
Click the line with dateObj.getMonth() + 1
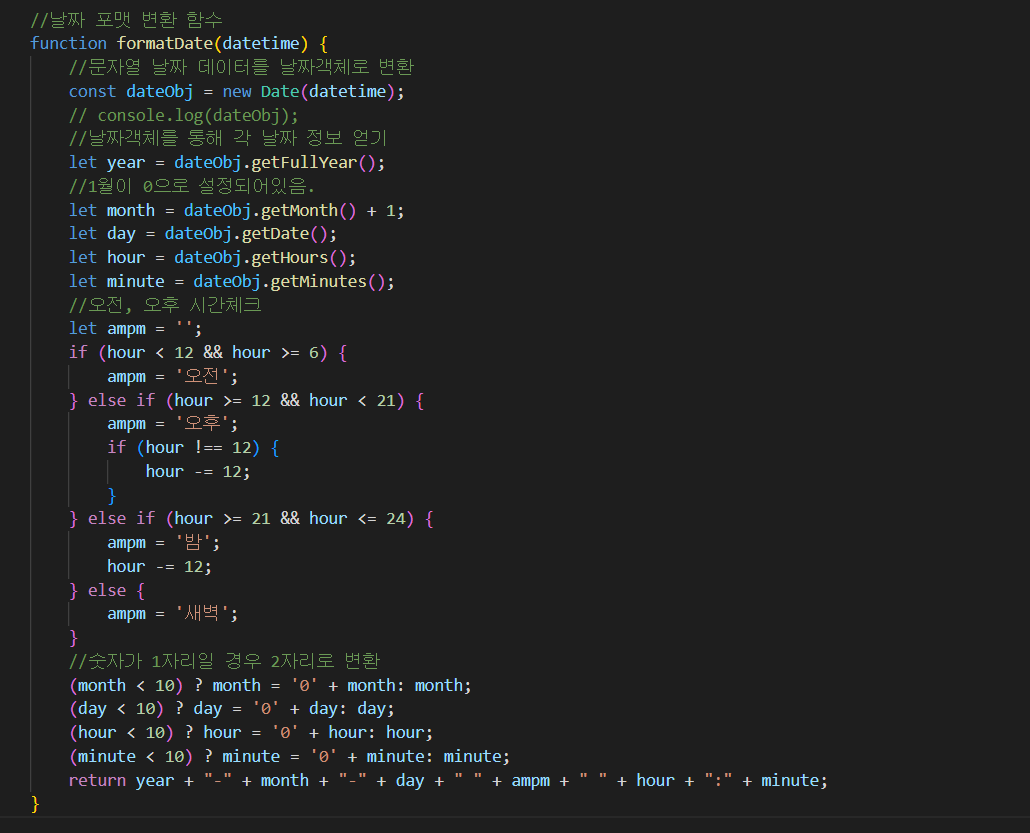pos(236,210)
